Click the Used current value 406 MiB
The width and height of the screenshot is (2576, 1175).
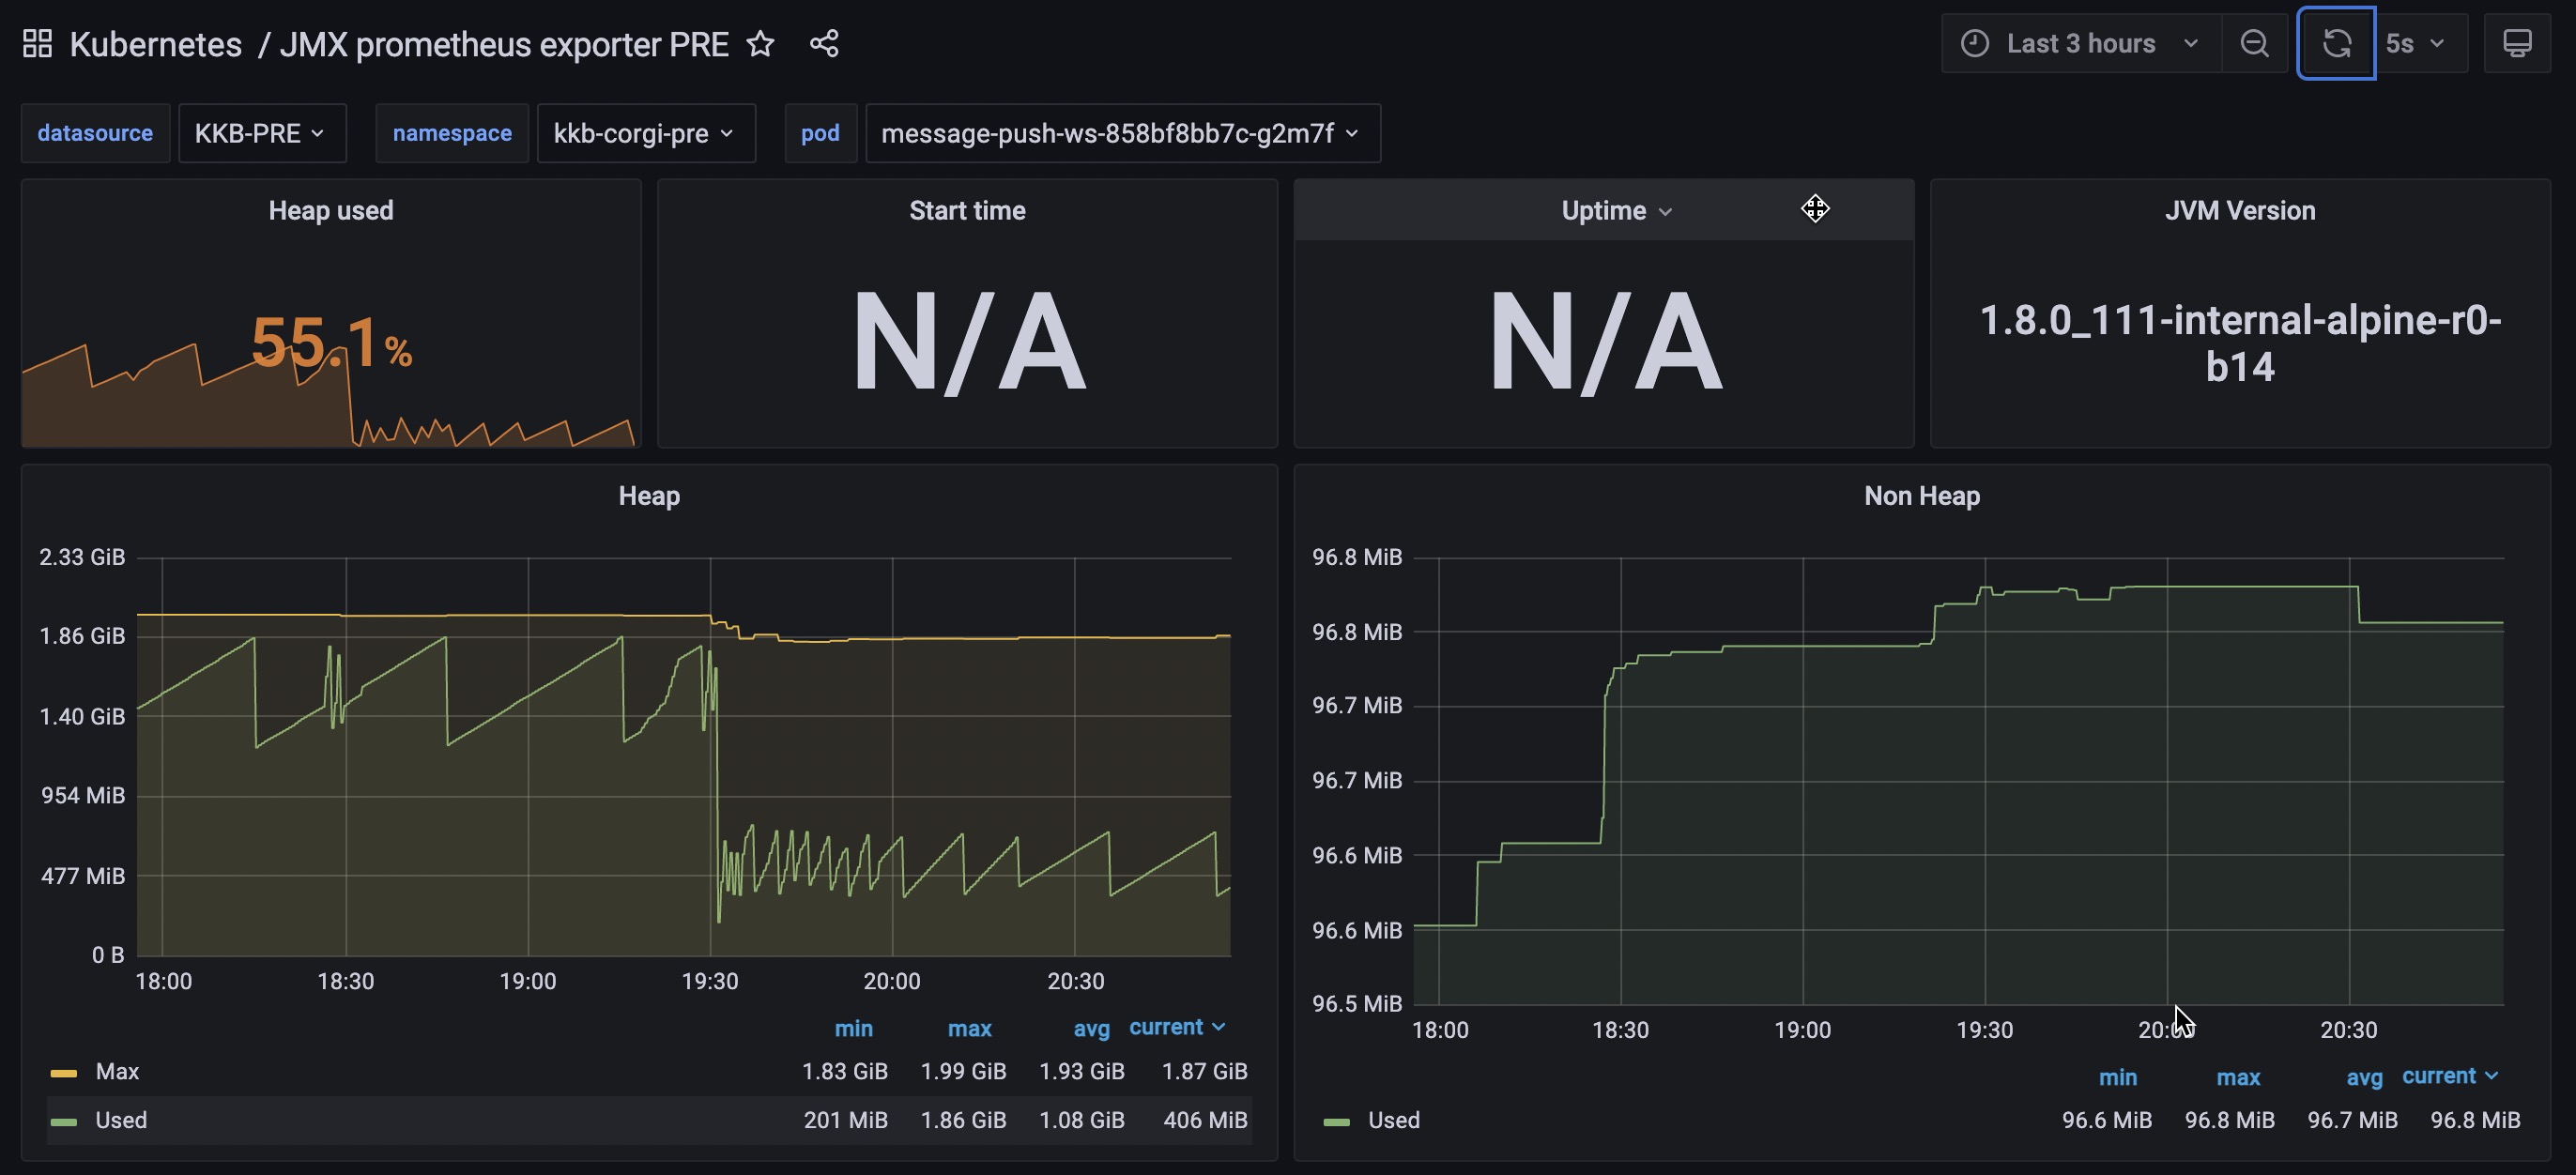click(x=1205, y=1120)
